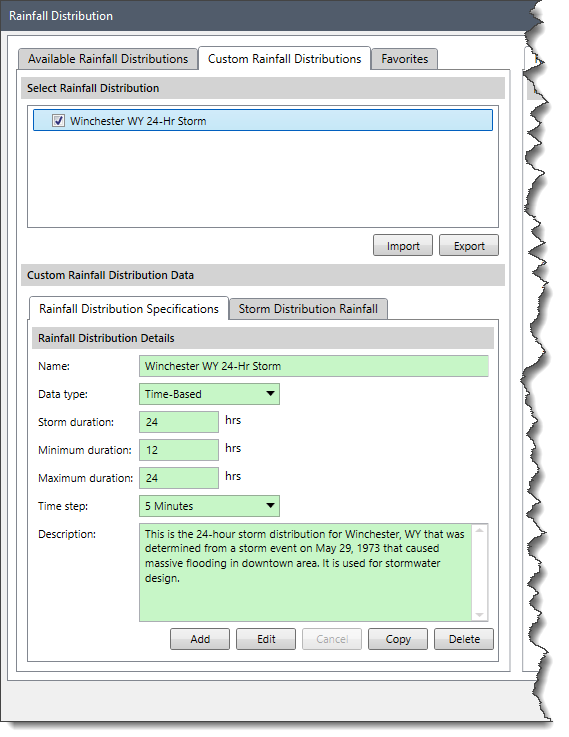Click the Rainfall Distribution Details header

point(263,338)
